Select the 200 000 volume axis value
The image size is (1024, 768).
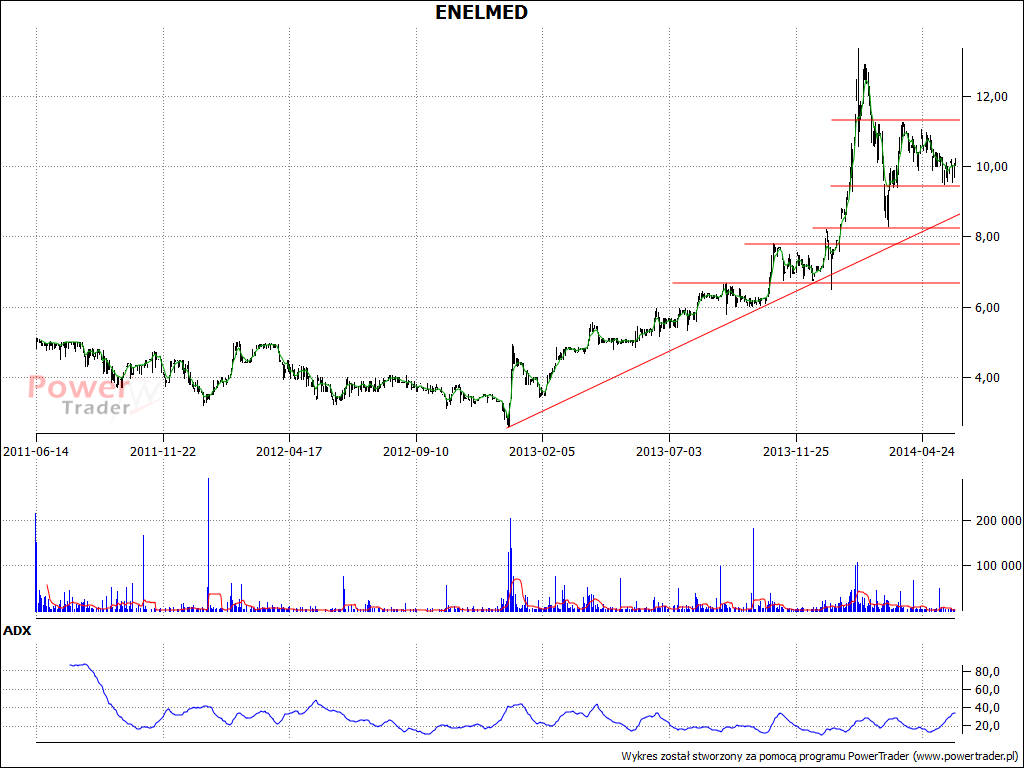(x=997, y=520)
